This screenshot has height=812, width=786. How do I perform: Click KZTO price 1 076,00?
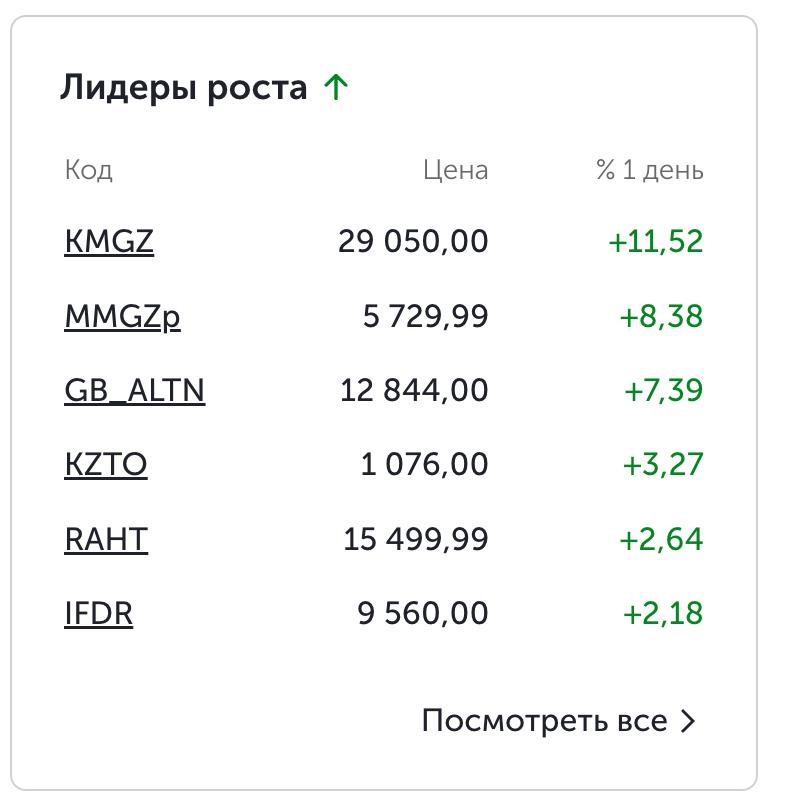tap(424, 465)
